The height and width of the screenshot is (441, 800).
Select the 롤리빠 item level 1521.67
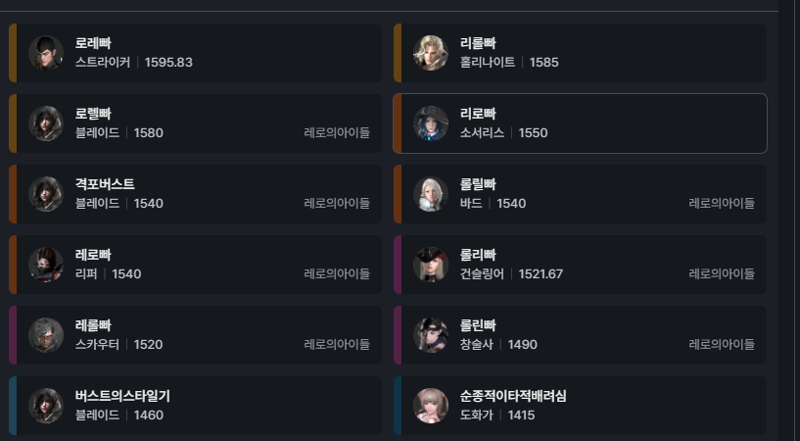tap(540, 274)
